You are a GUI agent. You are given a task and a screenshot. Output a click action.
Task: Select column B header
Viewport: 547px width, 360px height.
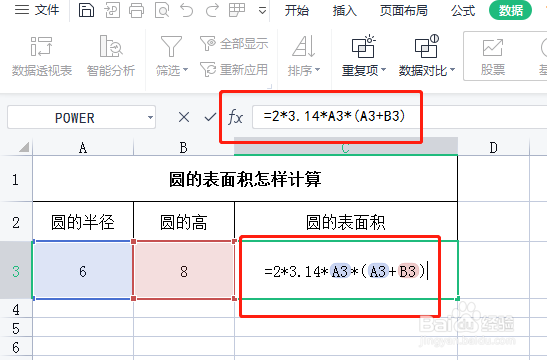(x=184, y=148)
